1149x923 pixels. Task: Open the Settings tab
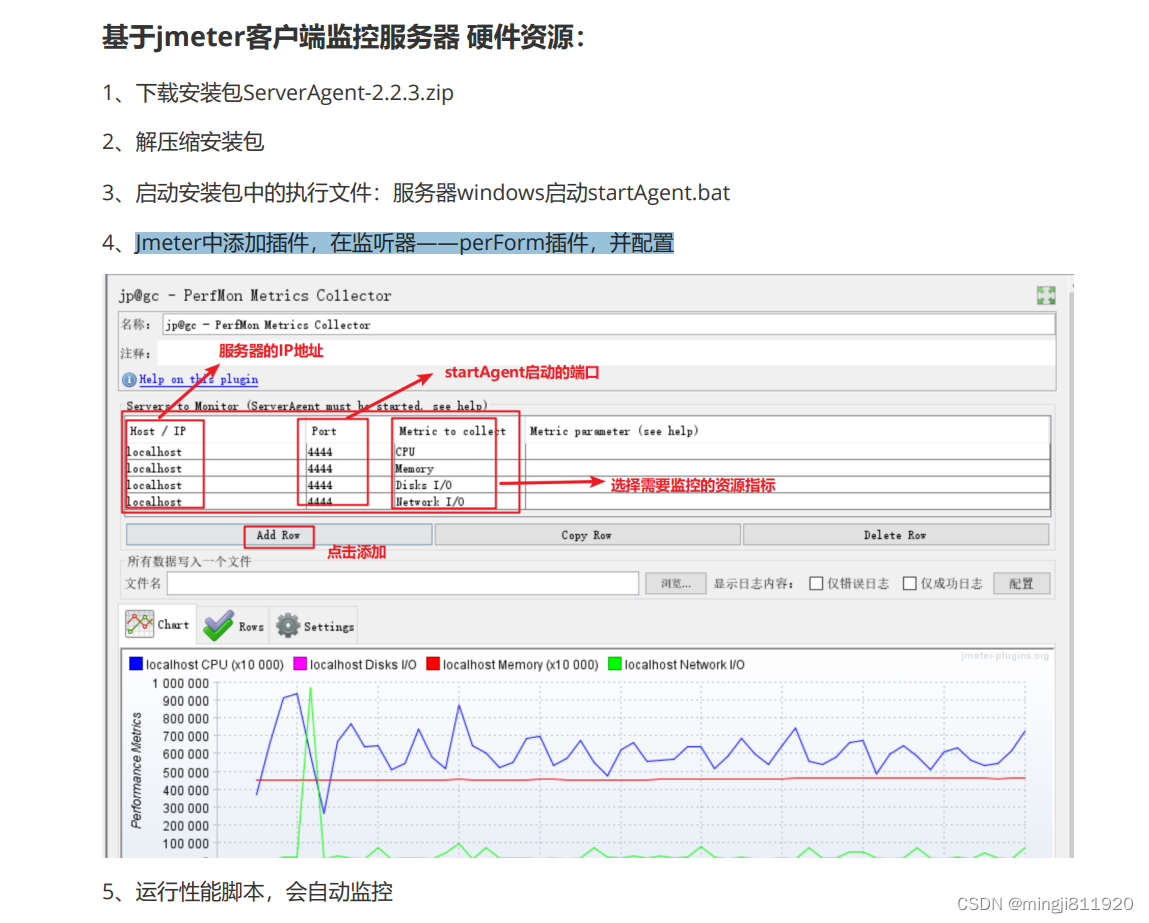tap(314, 626)
